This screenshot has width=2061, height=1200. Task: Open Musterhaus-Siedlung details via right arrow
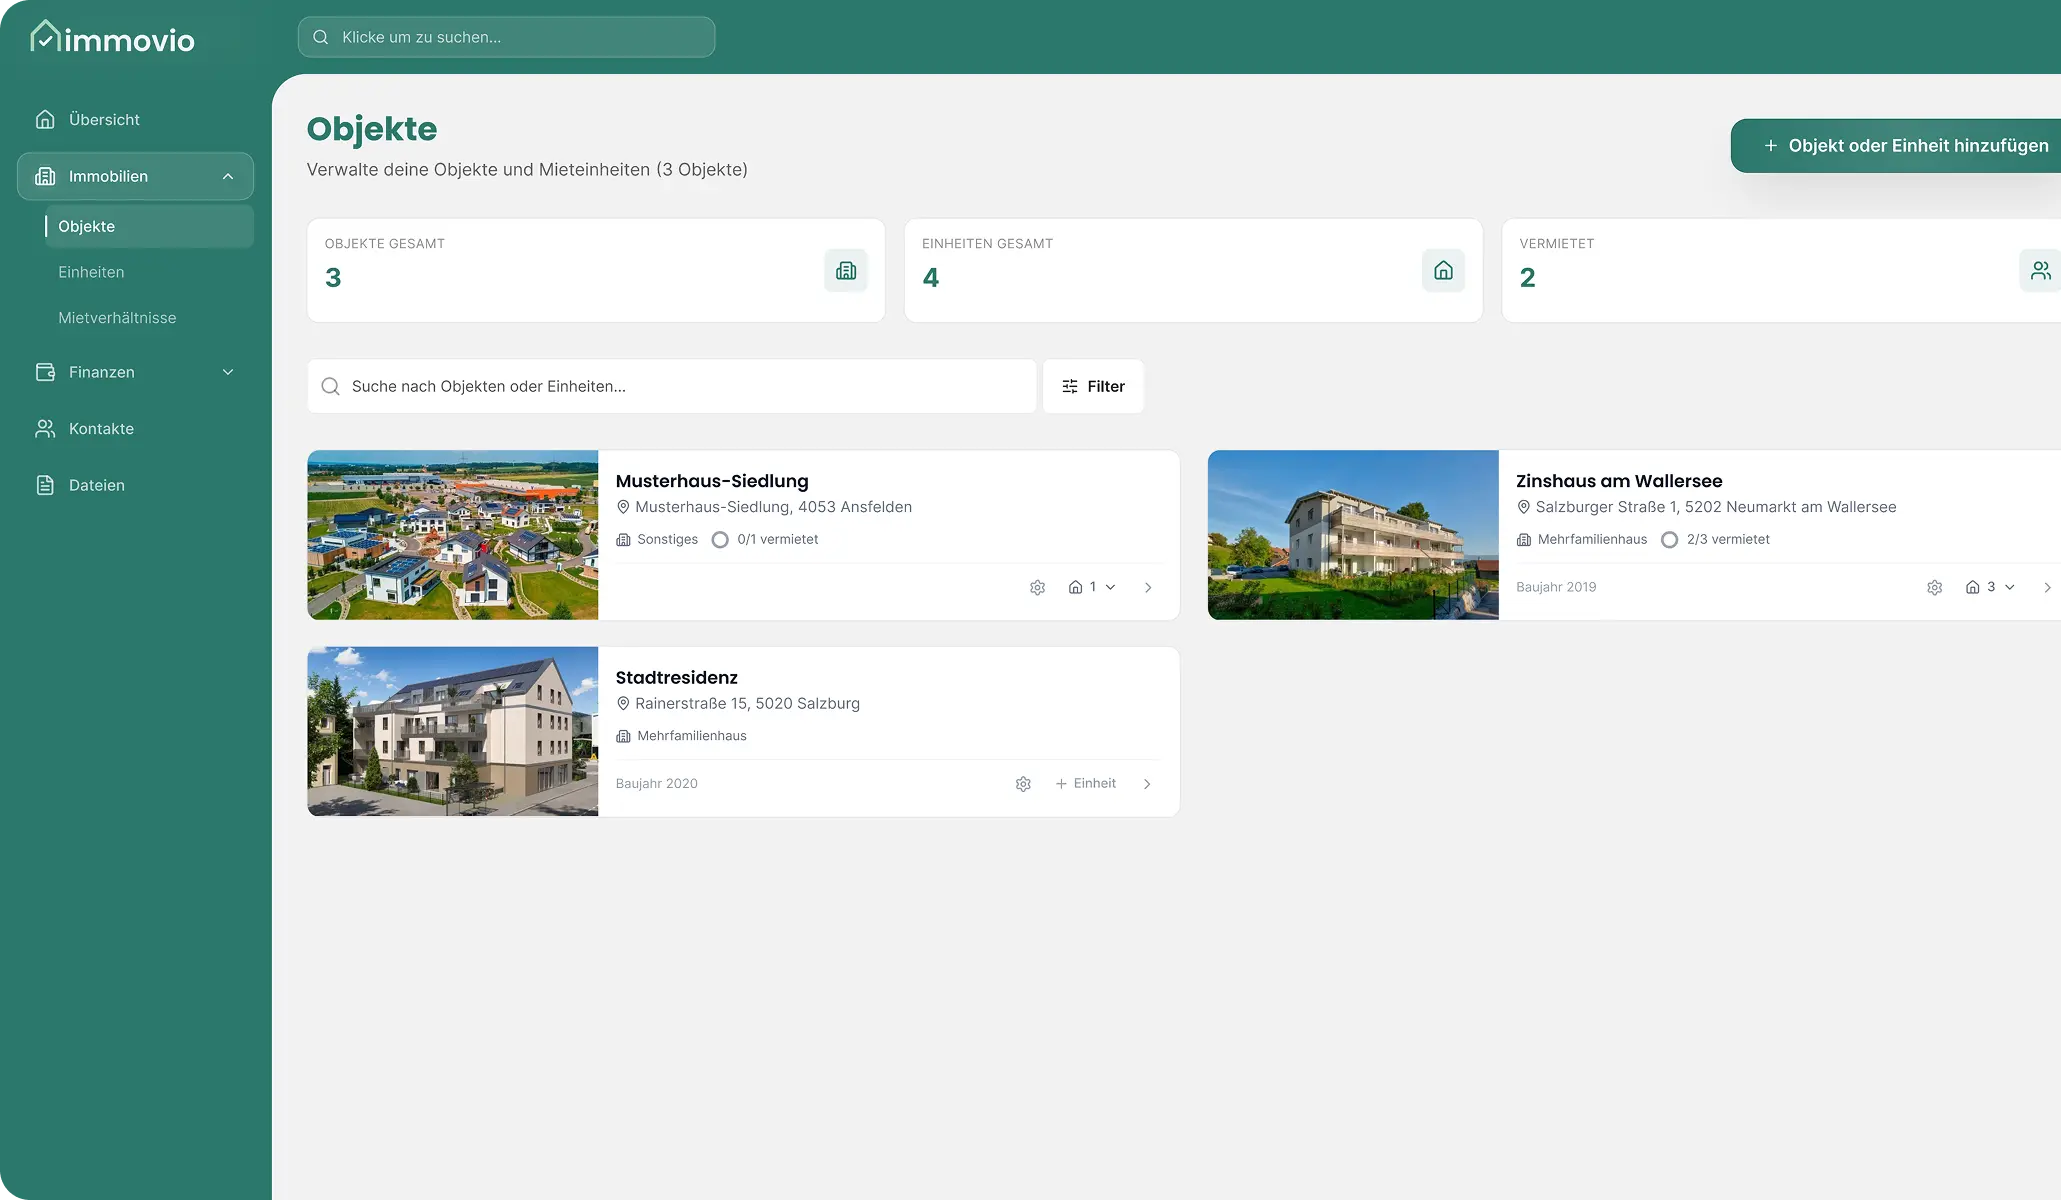1148,588
